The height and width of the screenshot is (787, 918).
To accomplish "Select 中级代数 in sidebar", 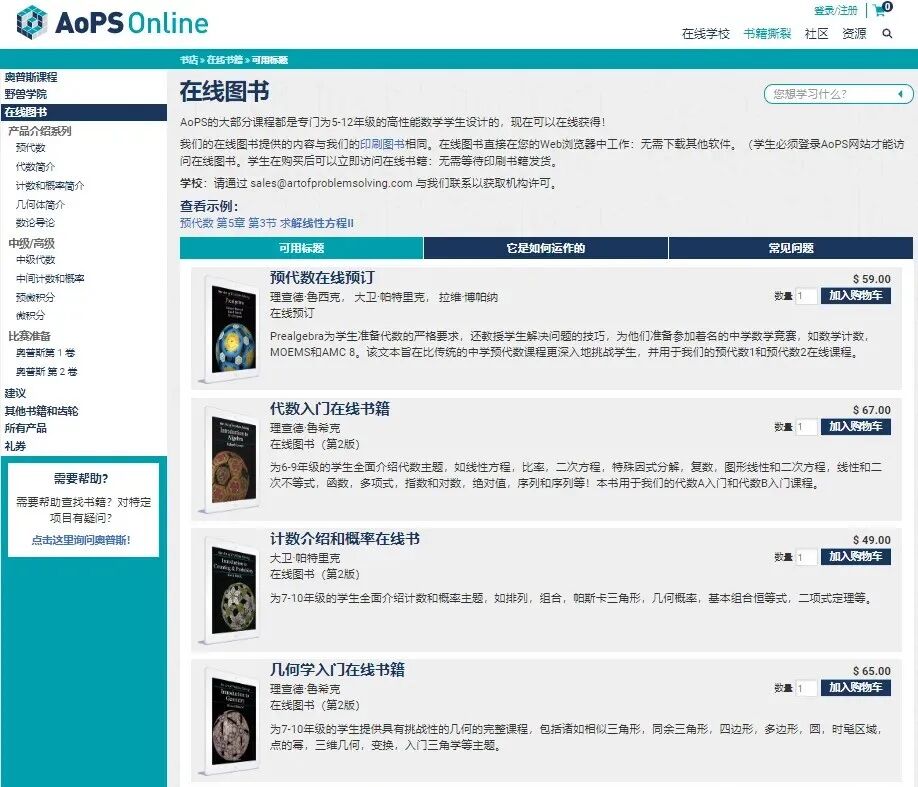I will click(x=35, y=259).
